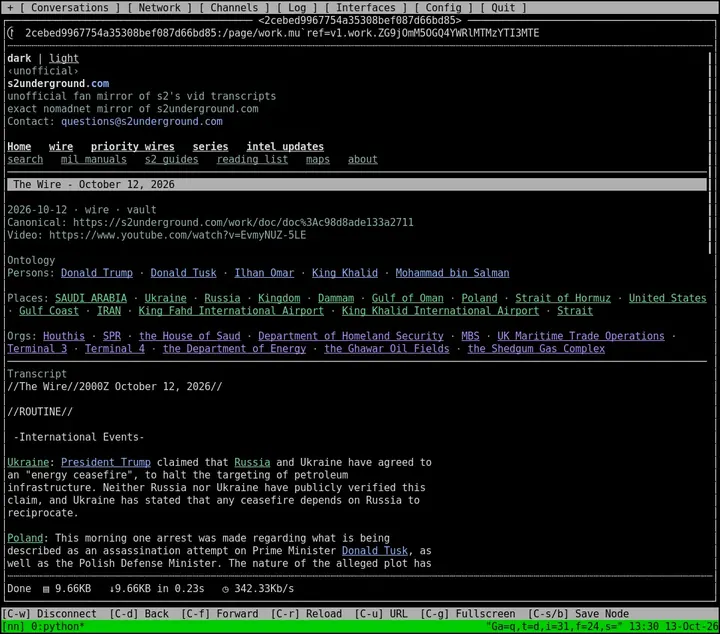Open the Interfaces menu item

[366, 8]
